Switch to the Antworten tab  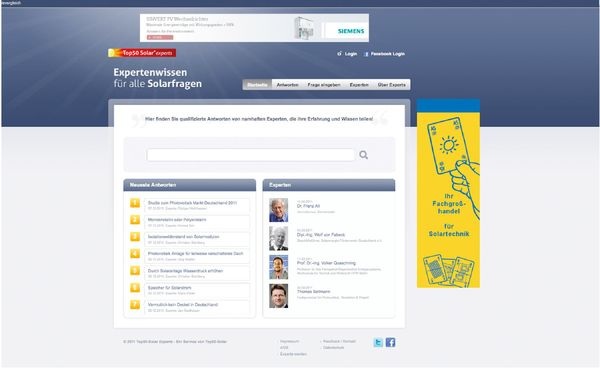coord(287,85)
